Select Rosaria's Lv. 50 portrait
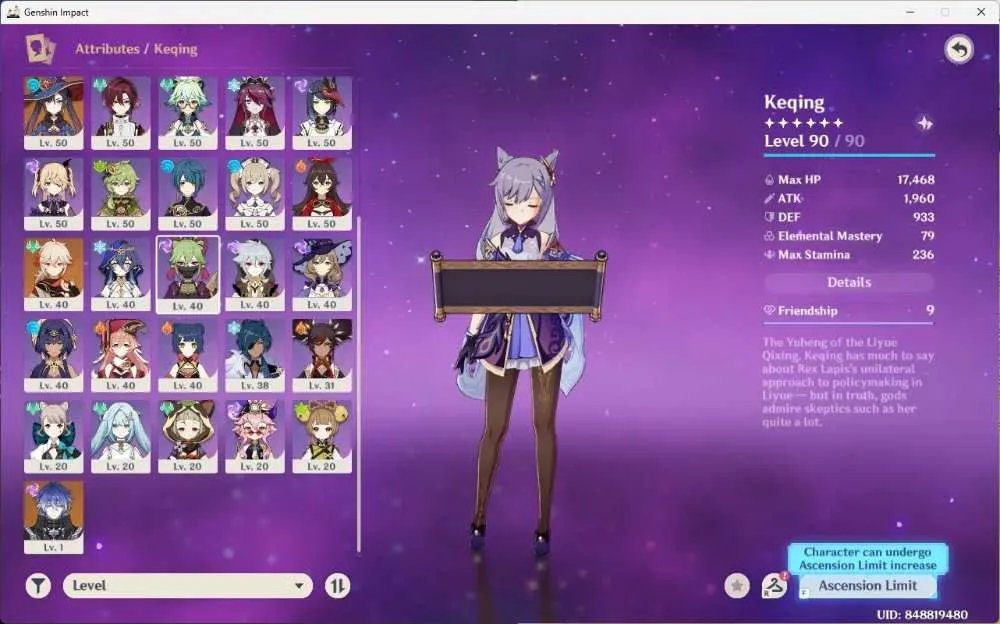The width and height of the screenshot is (1000, 624). (x=254, y=113)
